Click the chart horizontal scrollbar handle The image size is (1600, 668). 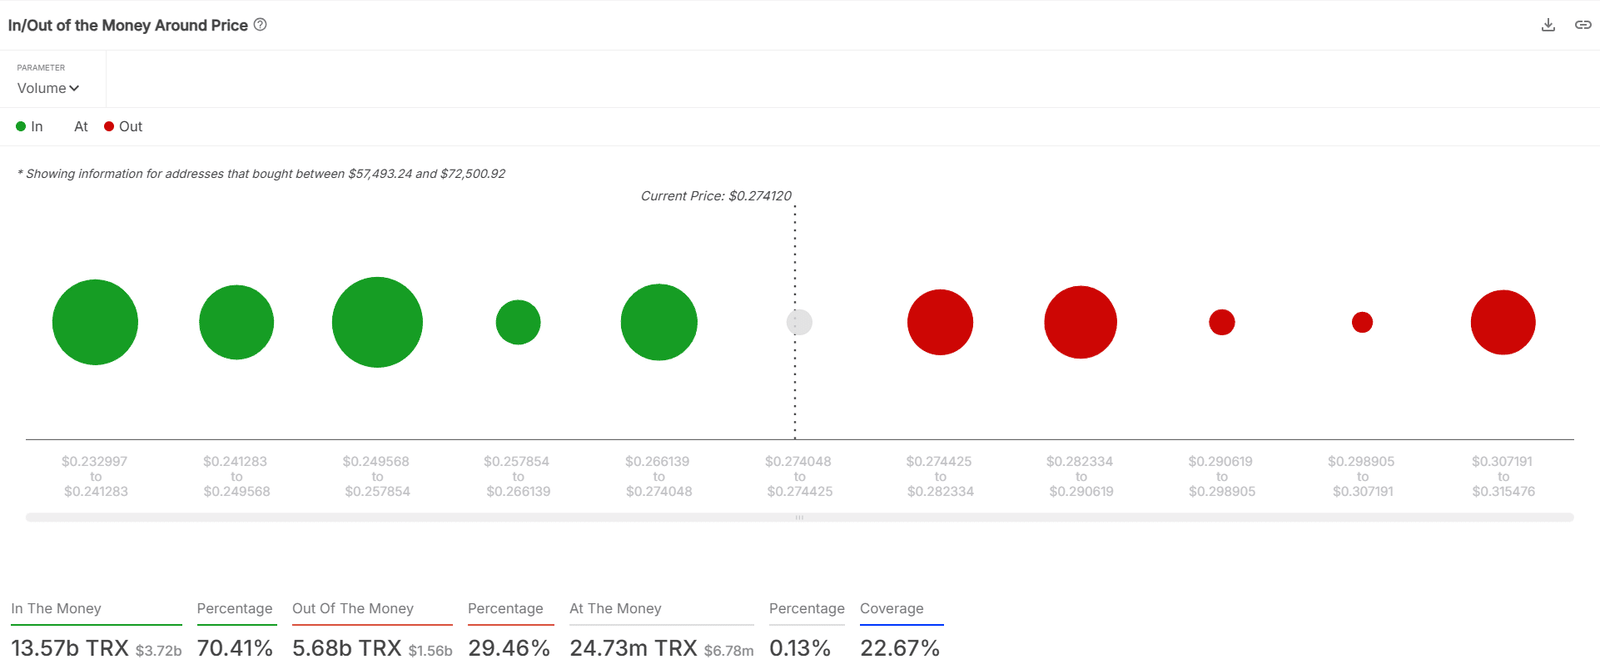799,518
